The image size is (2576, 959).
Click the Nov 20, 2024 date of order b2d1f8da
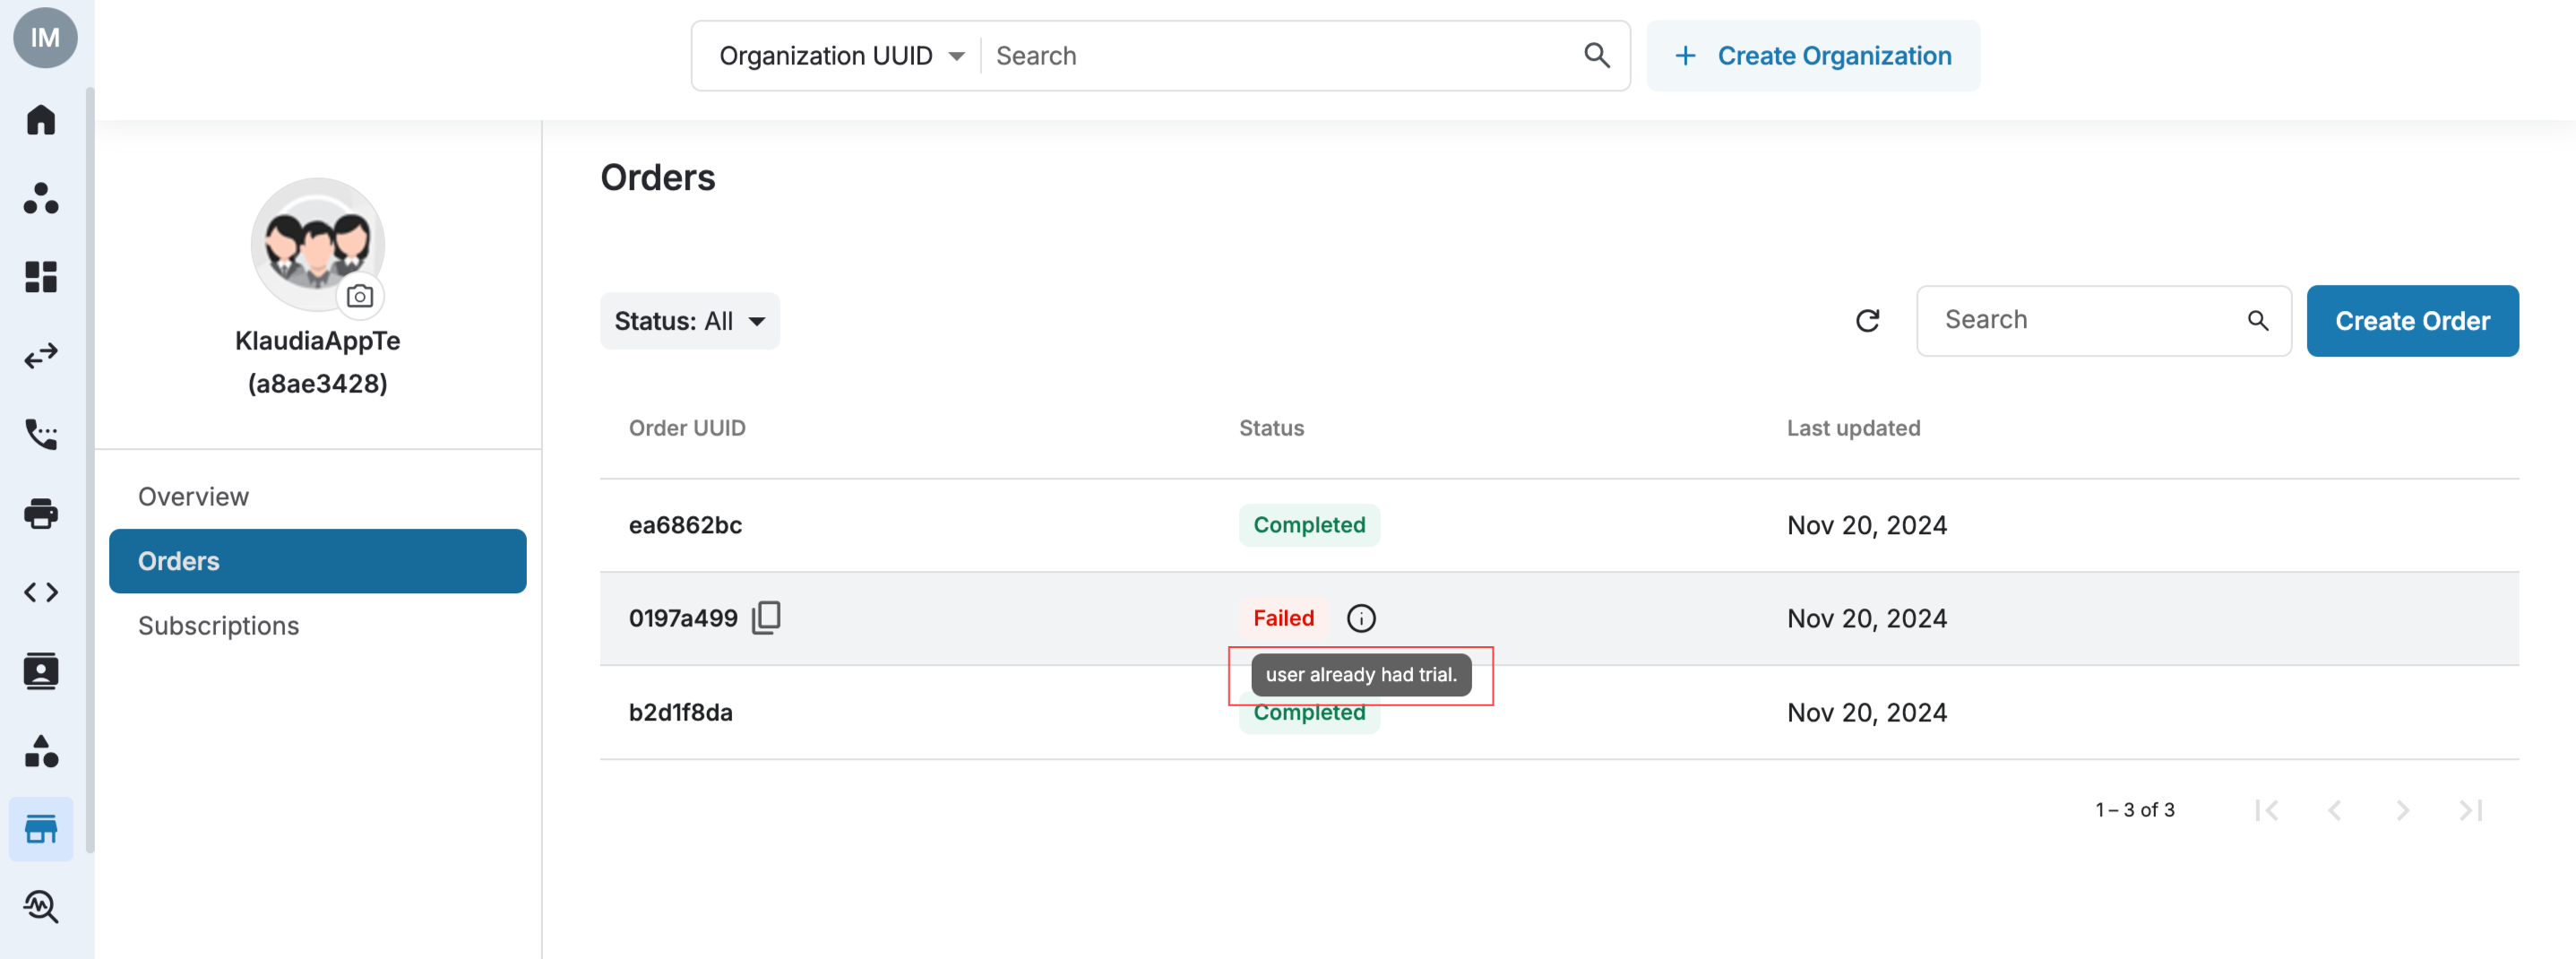tap(1867, 713)
